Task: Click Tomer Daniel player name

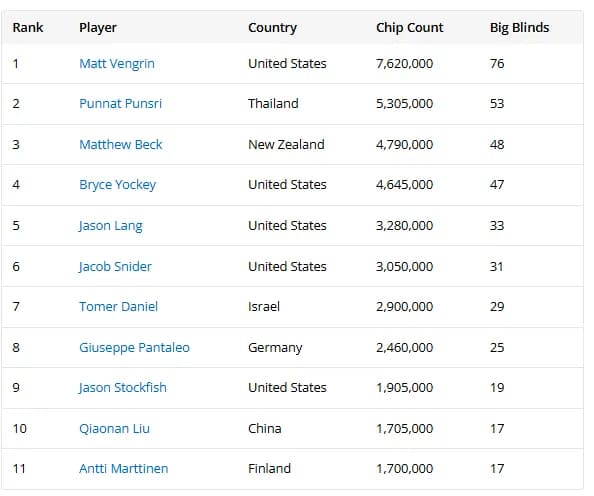Action: click(x=118, y=307)
